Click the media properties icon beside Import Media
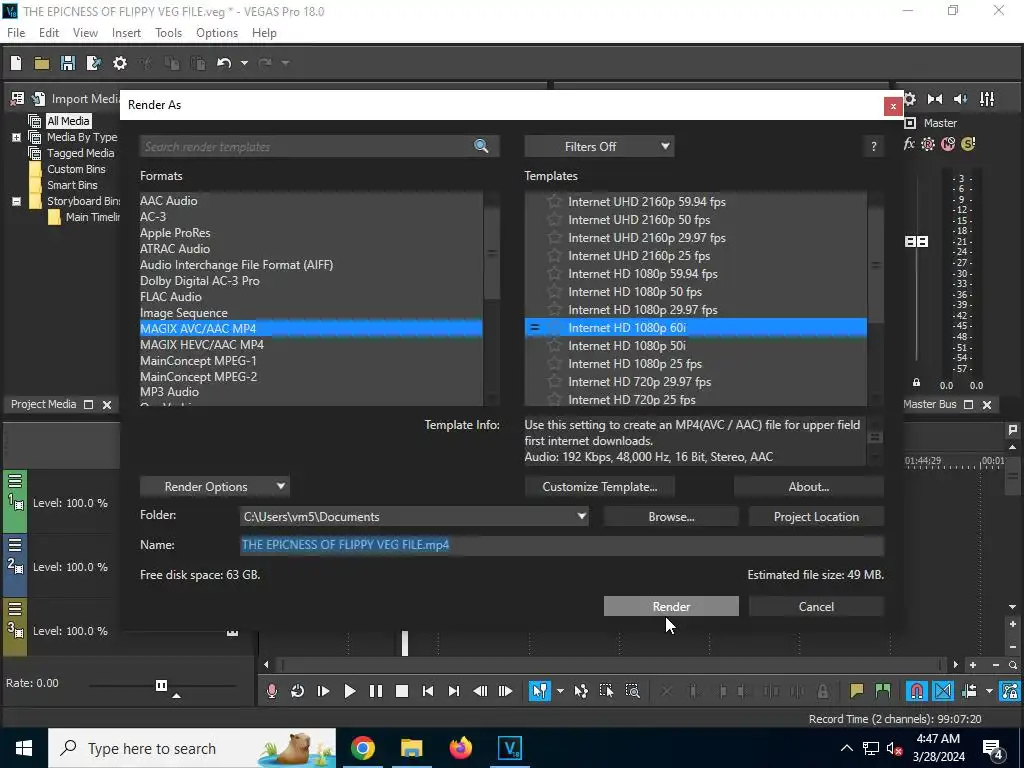 [x=17, y=99]
